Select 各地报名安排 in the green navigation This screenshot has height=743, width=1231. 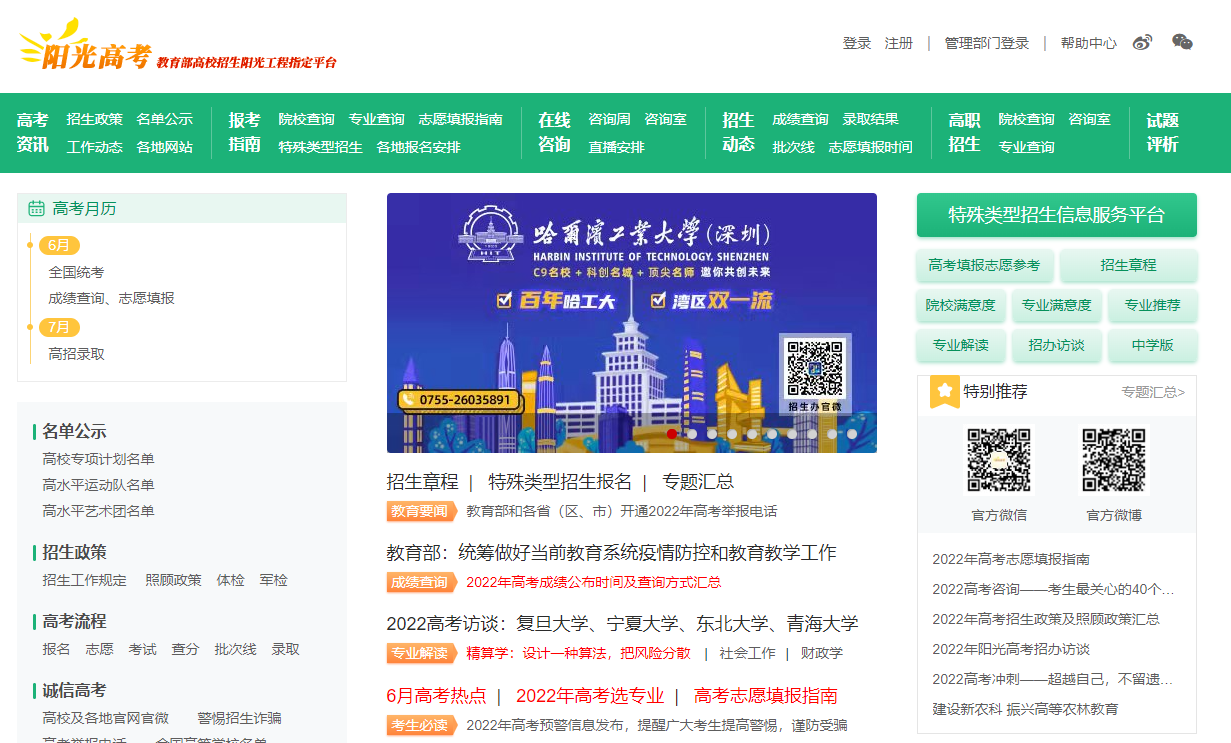pos(419,147)
